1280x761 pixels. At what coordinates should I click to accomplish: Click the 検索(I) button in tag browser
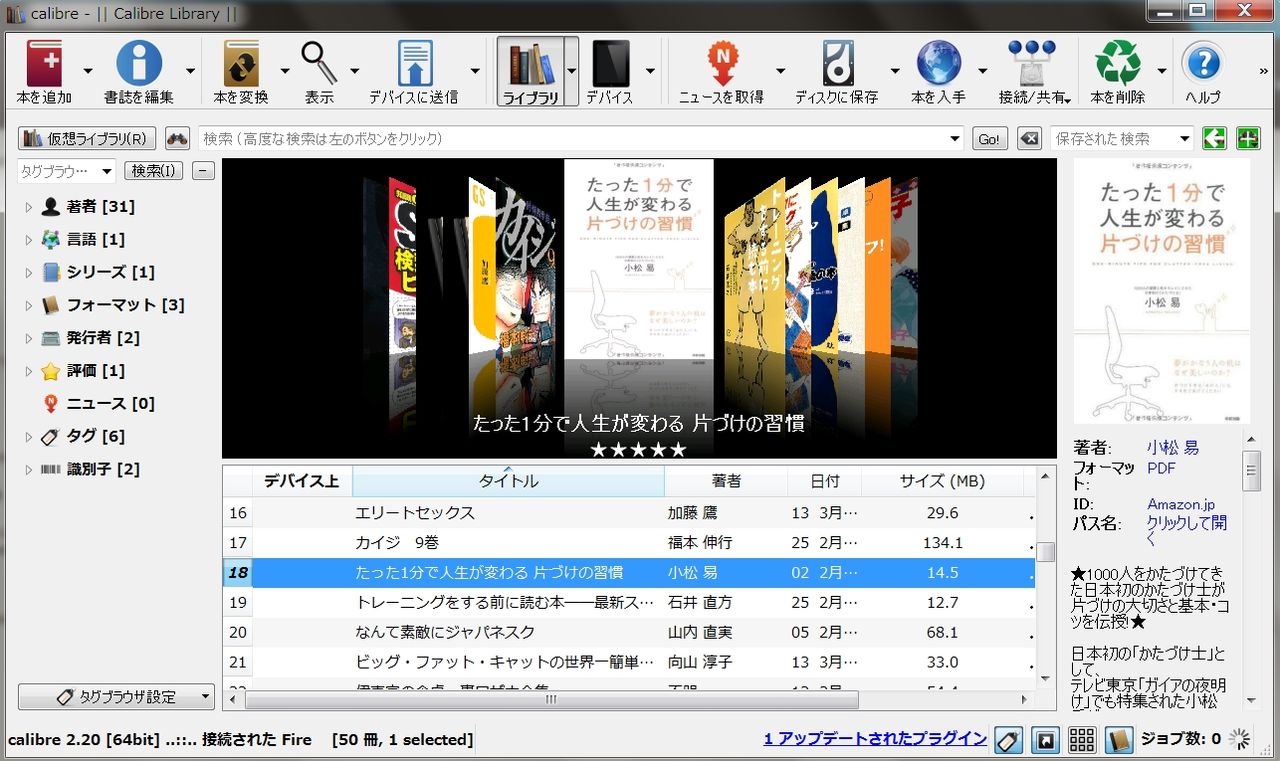pos(153,171)
